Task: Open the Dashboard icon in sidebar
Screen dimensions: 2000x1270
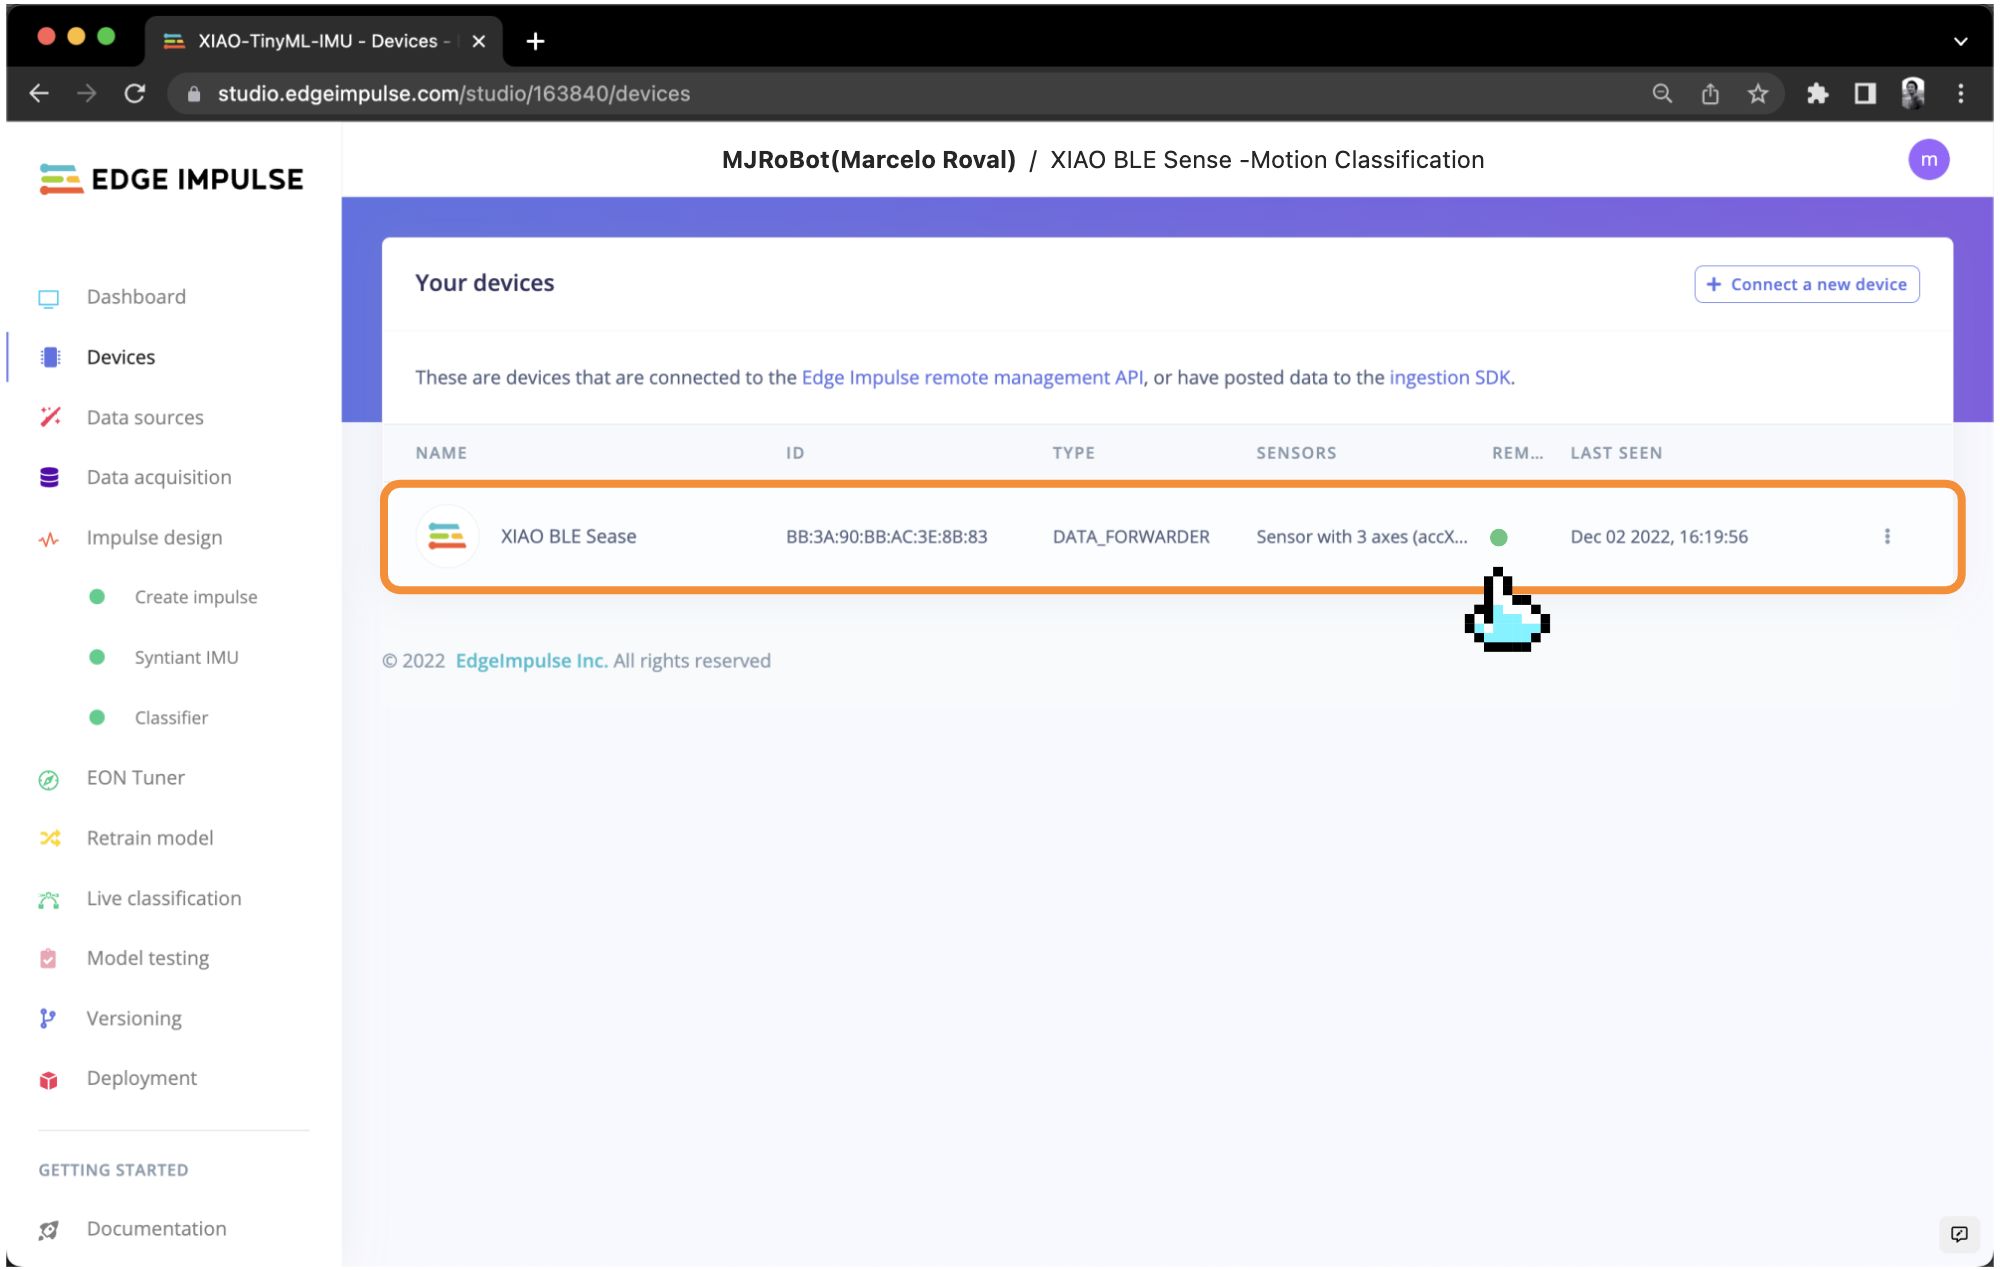Action: click(x=49, y=298)
